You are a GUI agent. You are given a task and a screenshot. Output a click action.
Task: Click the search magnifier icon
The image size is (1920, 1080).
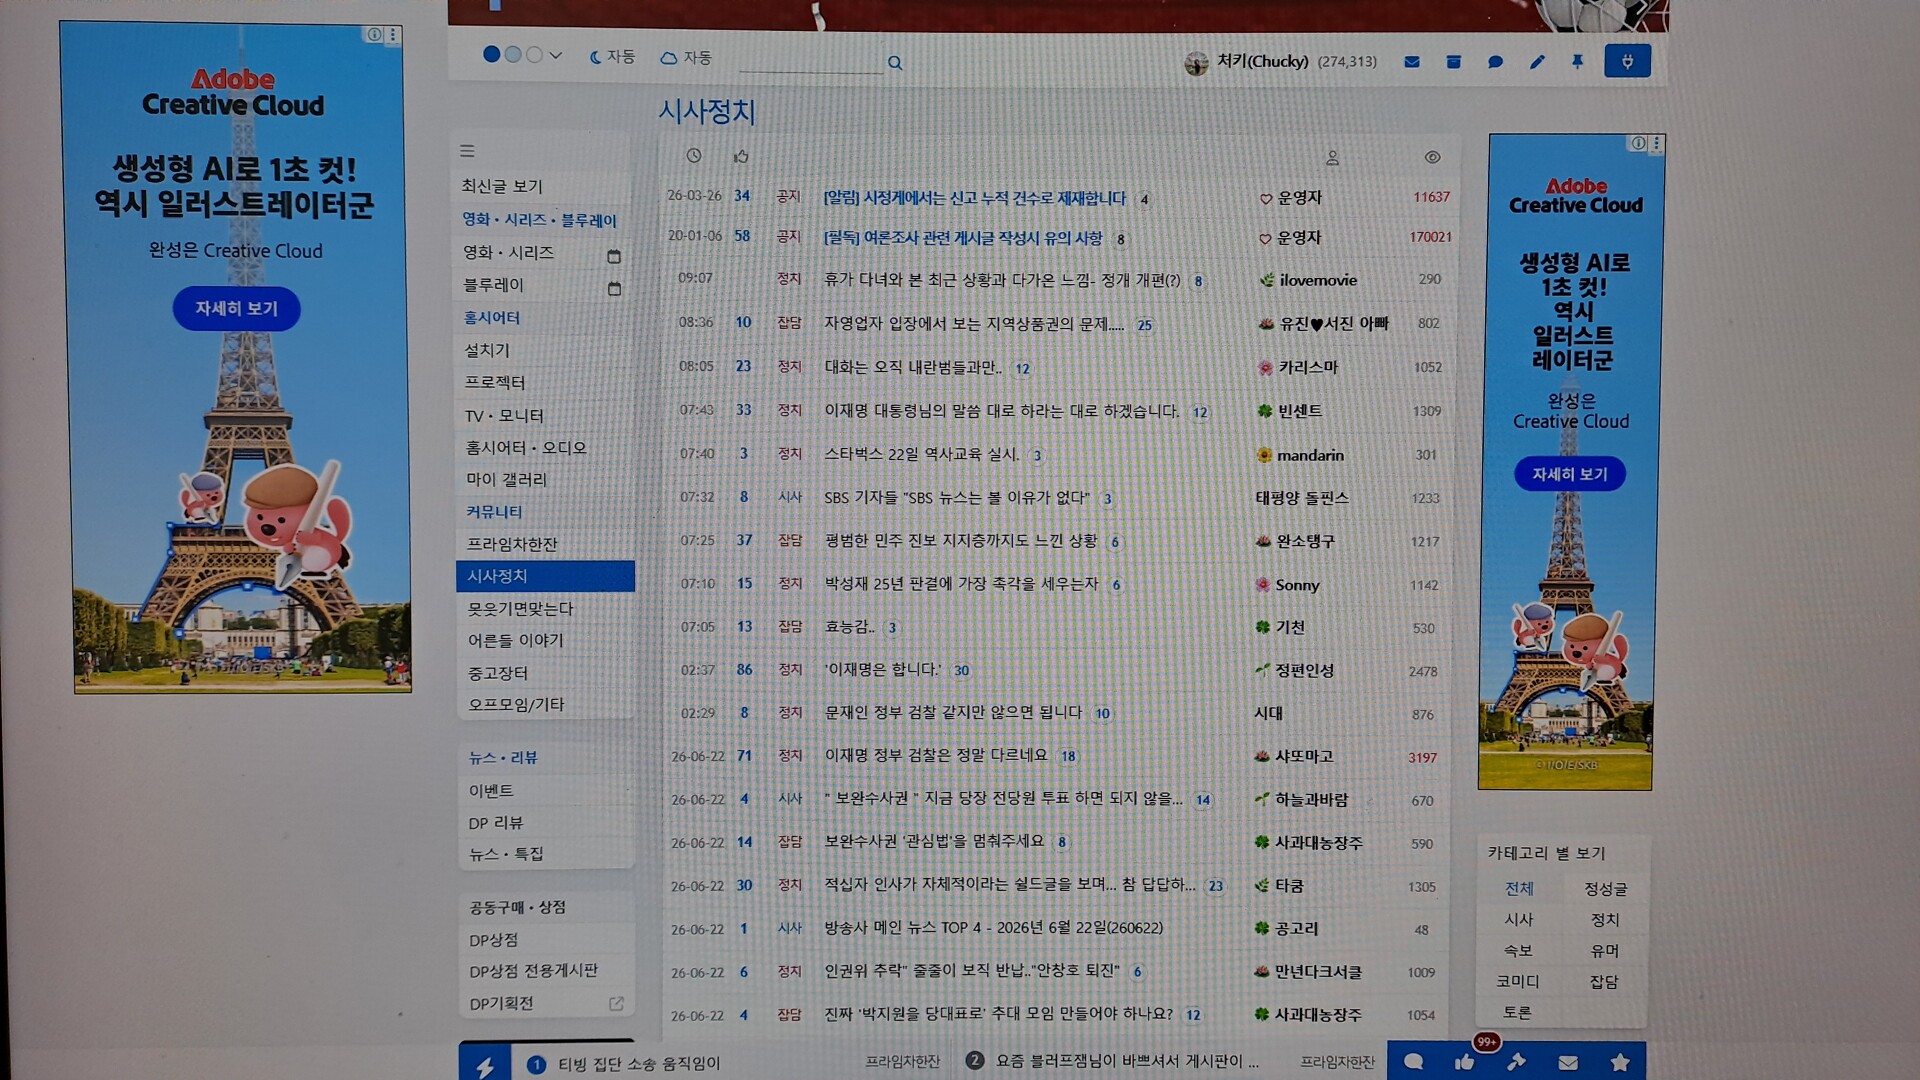point(895,63)
